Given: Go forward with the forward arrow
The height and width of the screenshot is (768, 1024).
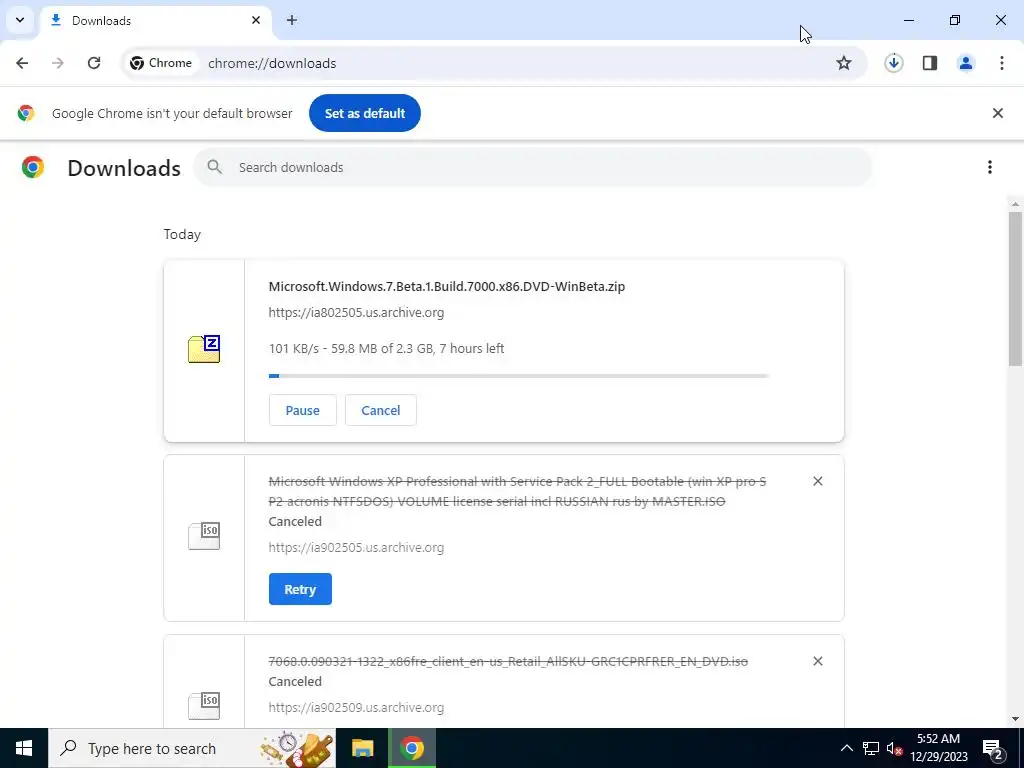Looking at the screenshot, I should pos(58,63).
